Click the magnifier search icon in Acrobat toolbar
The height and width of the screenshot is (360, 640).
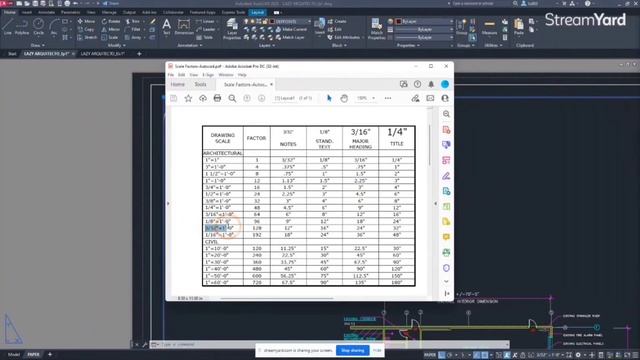[232, 98]
